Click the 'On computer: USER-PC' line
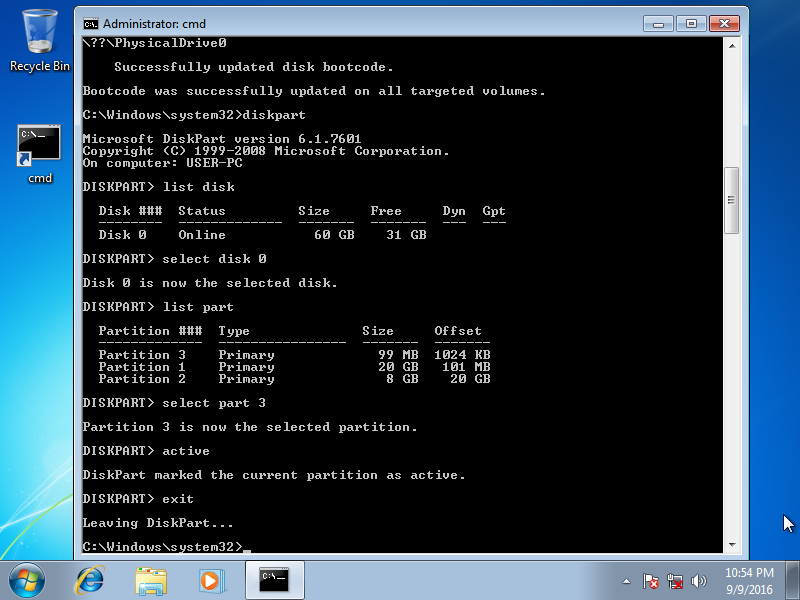 tap(162, 163)
